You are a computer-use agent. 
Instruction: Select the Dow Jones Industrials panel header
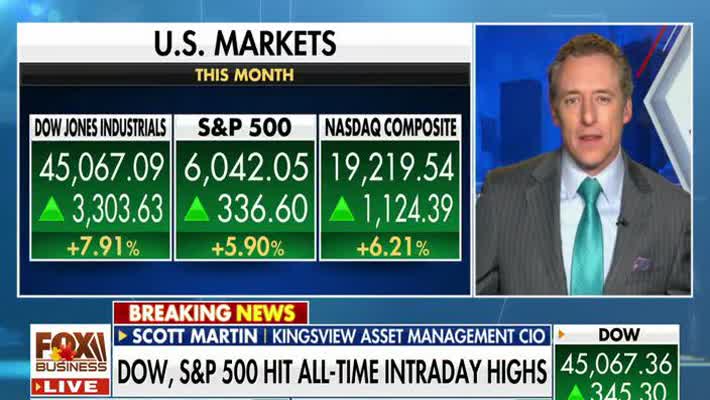[x=100, y=128]
